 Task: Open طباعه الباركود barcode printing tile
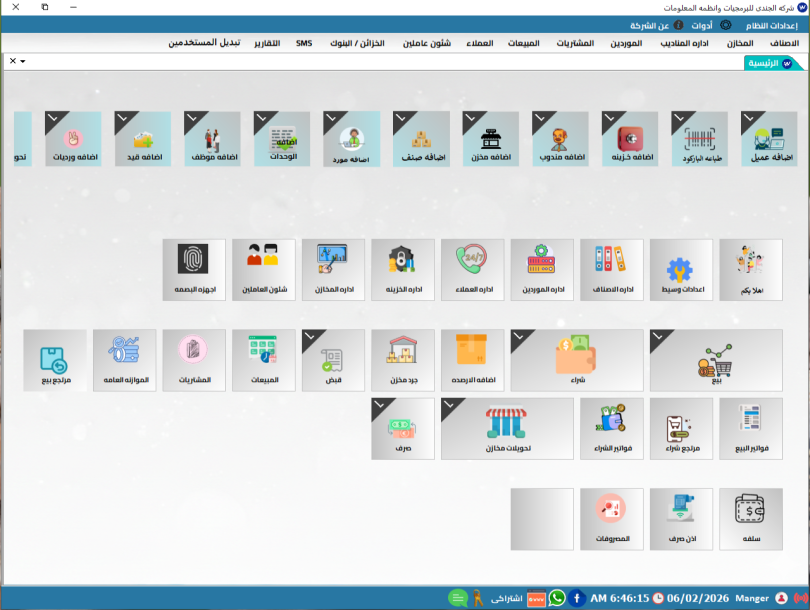tap(702, 138)
